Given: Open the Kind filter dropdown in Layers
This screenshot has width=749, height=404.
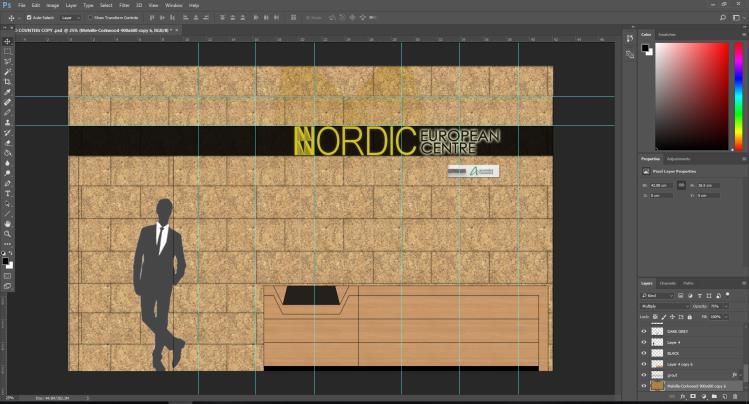Looking at the screenshot, I should pos(657,296).
